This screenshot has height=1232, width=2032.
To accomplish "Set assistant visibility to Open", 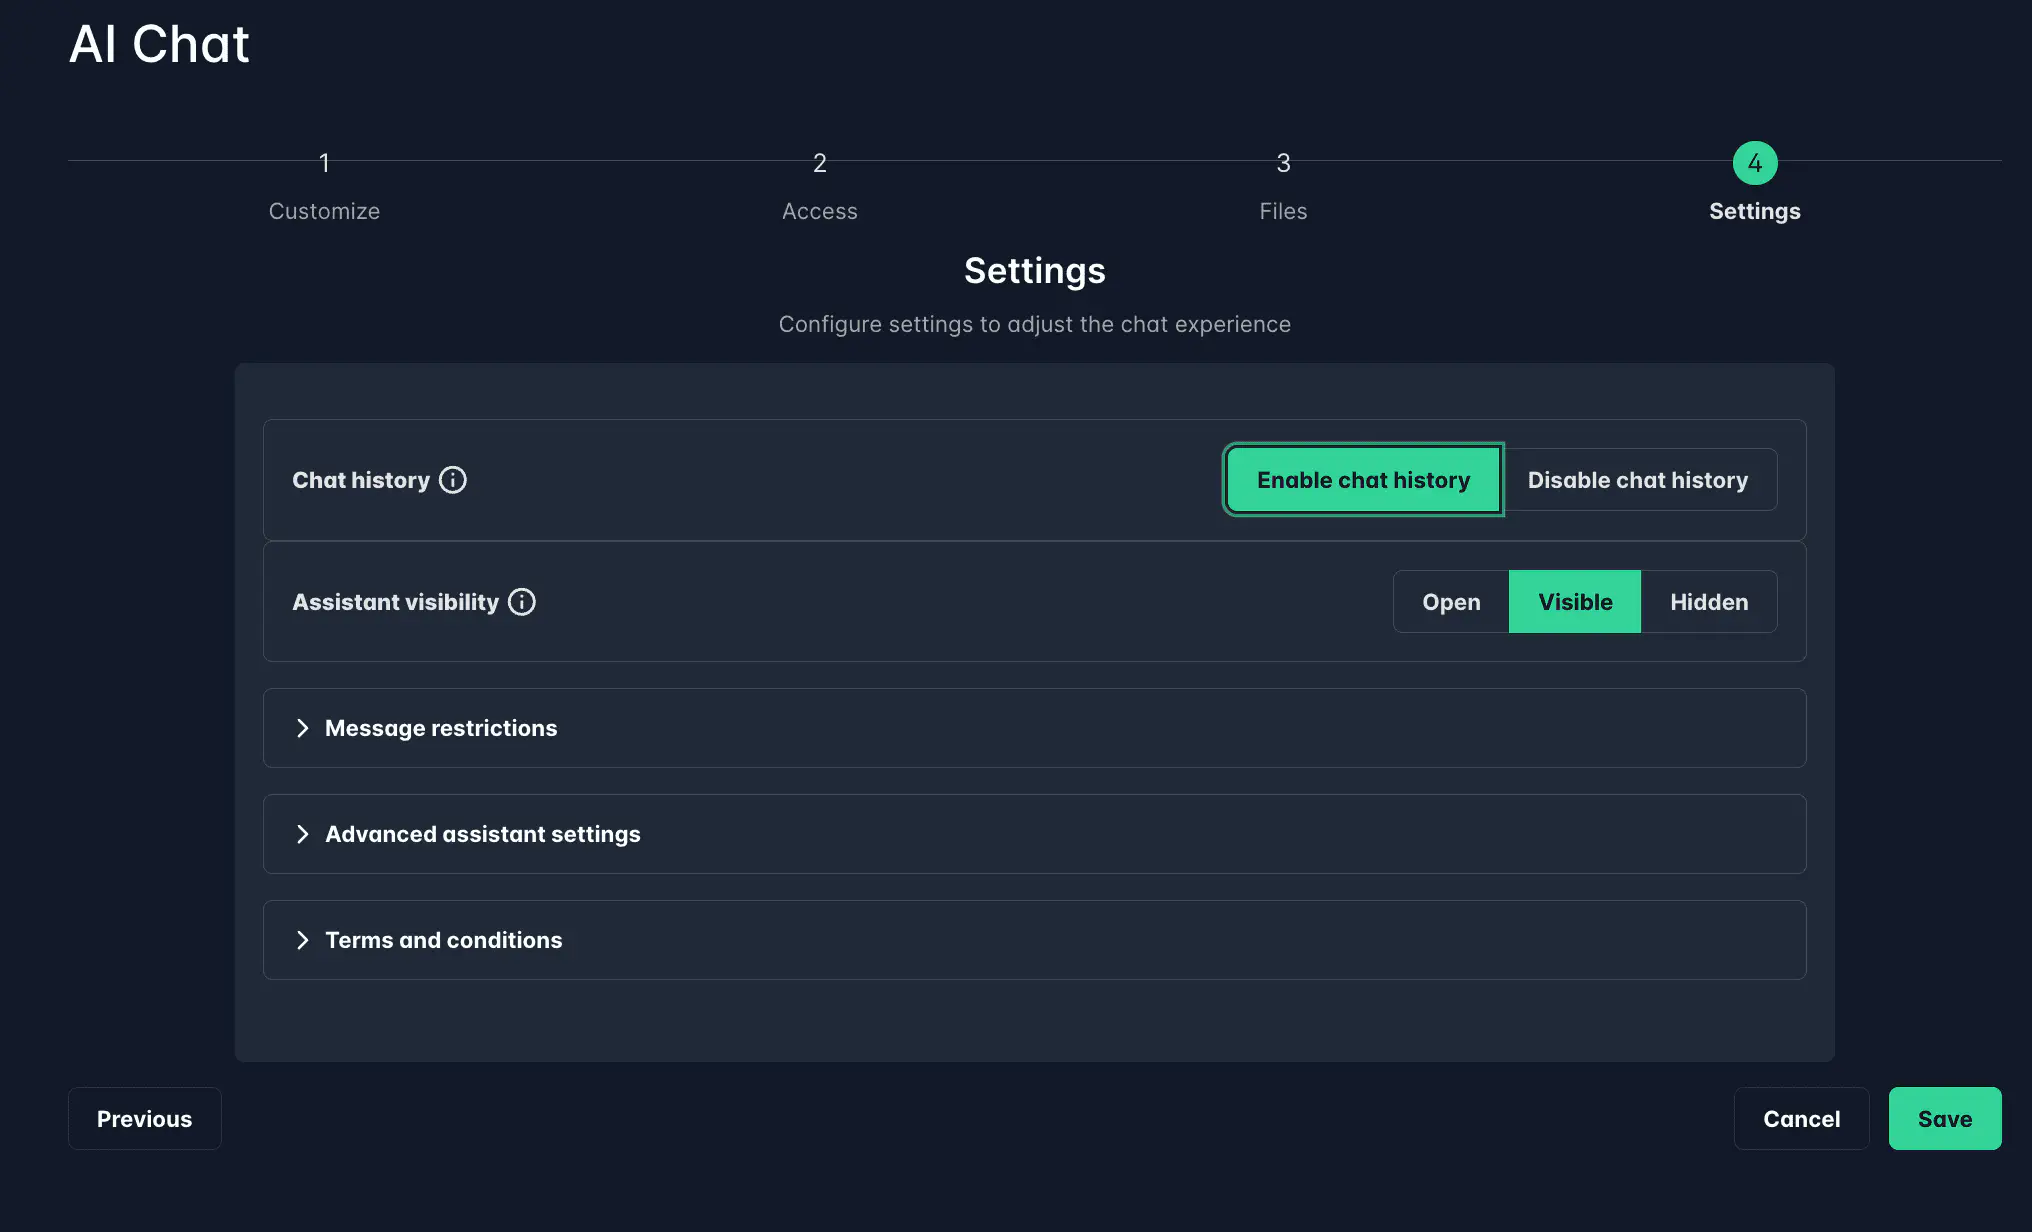I will (1451, 602).
